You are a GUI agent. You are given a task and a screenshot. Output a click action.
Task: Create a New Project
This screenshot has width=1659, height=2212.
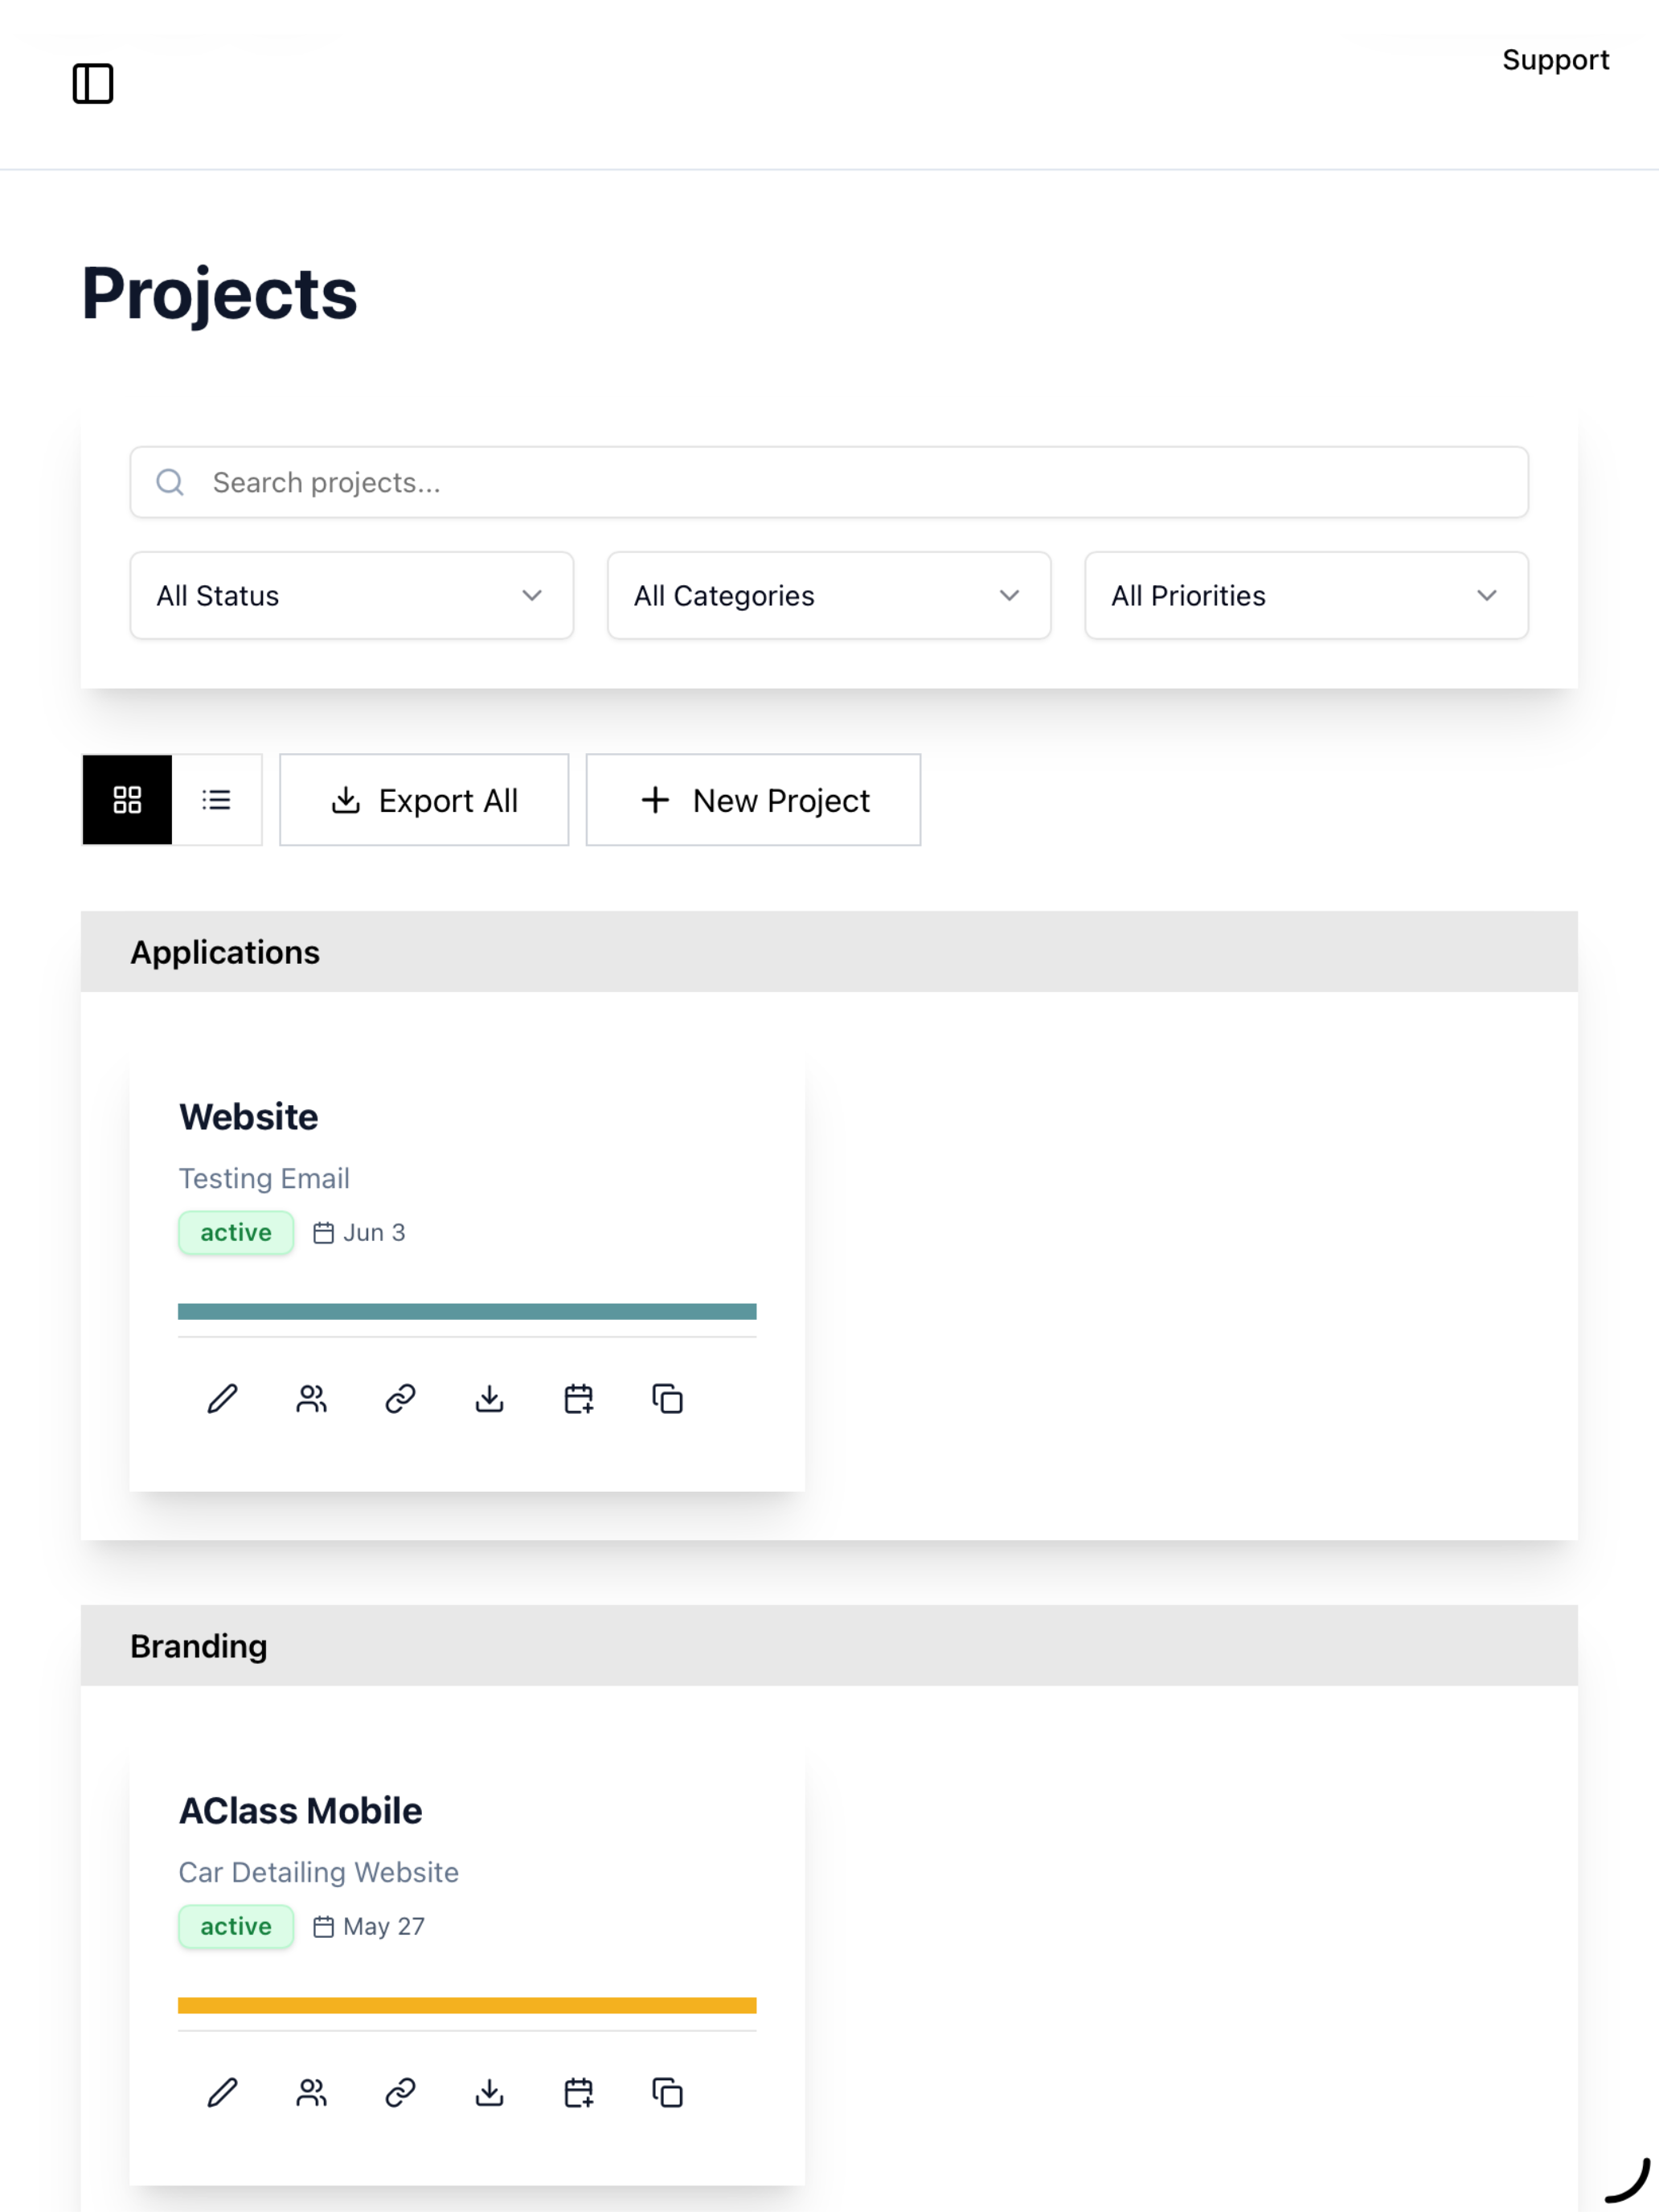coord(753,799)
